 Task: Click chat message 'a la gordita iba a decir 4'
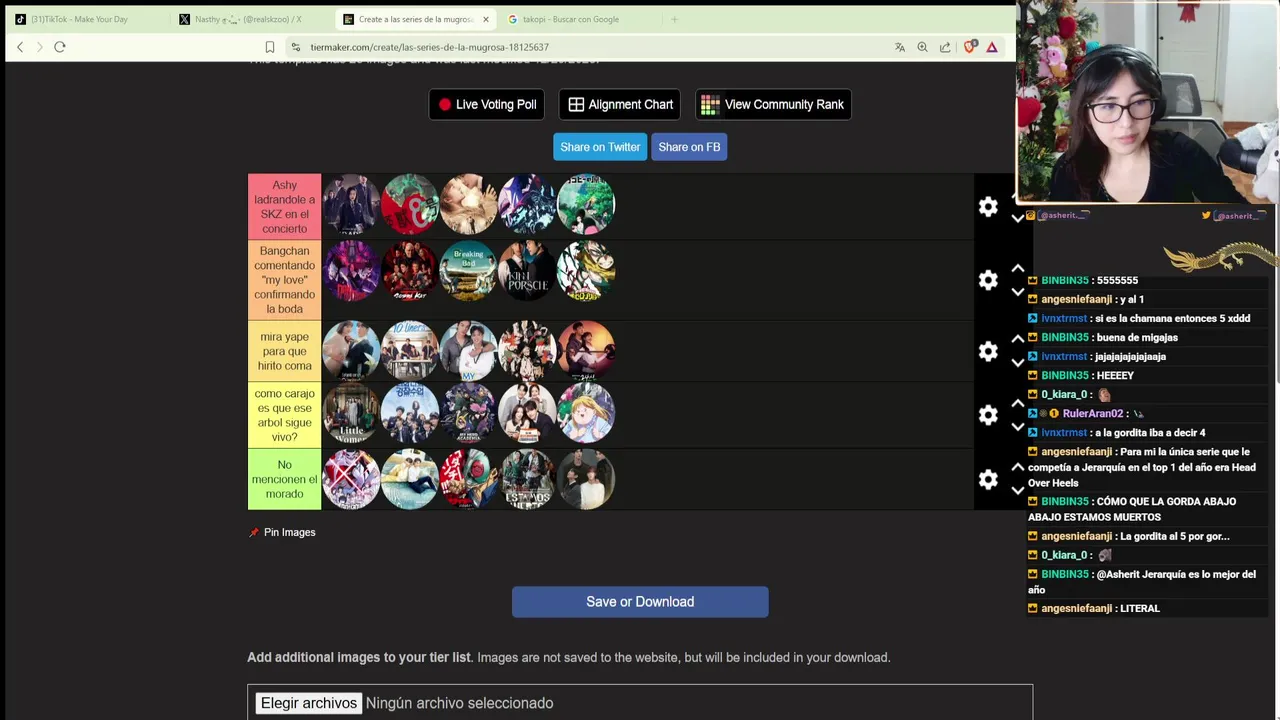point(1150,432)
